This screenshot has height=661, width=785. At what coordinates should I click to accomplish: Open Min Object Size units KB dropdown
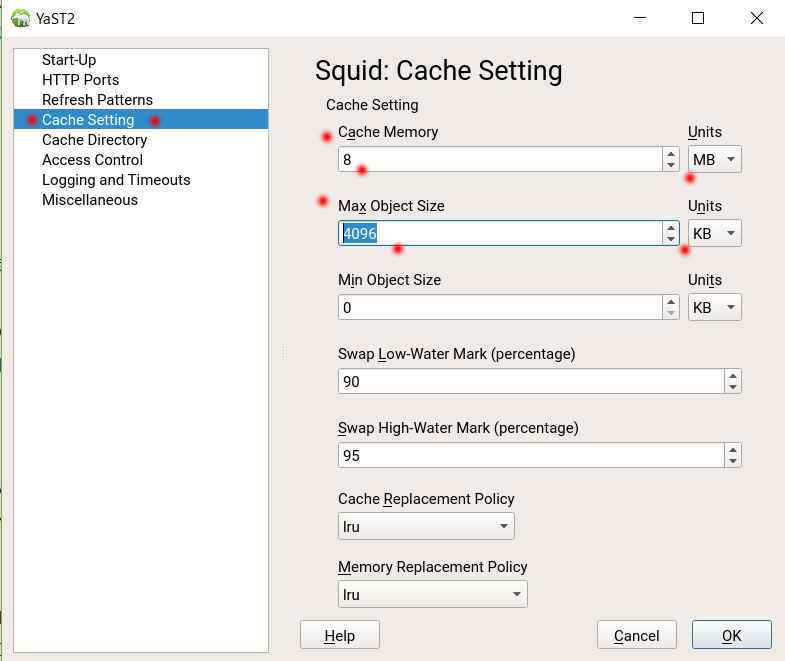(714, 307)
